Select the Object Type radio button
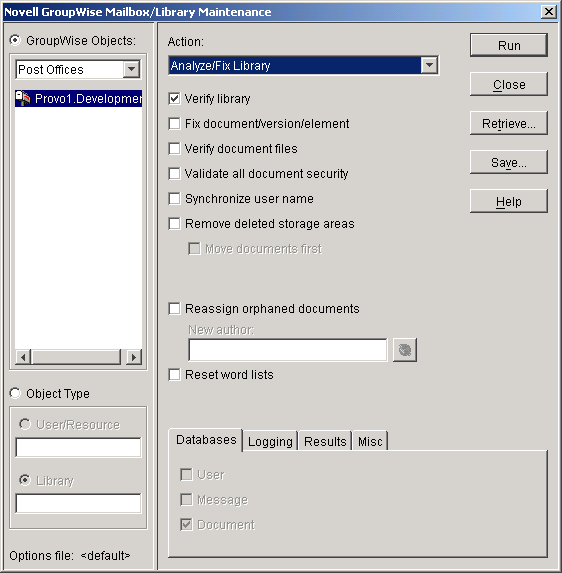This screenshot has width=562, height=573. pyautogui.click(x=15, y=393)
